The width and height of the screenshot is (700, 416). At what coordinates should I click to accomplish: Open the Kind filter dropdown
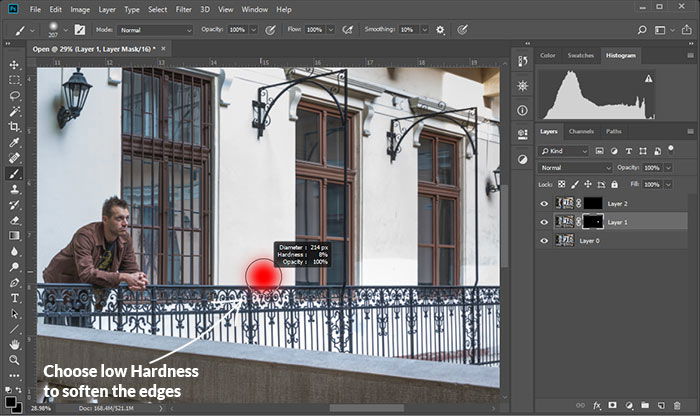click(x=563, y=151)
